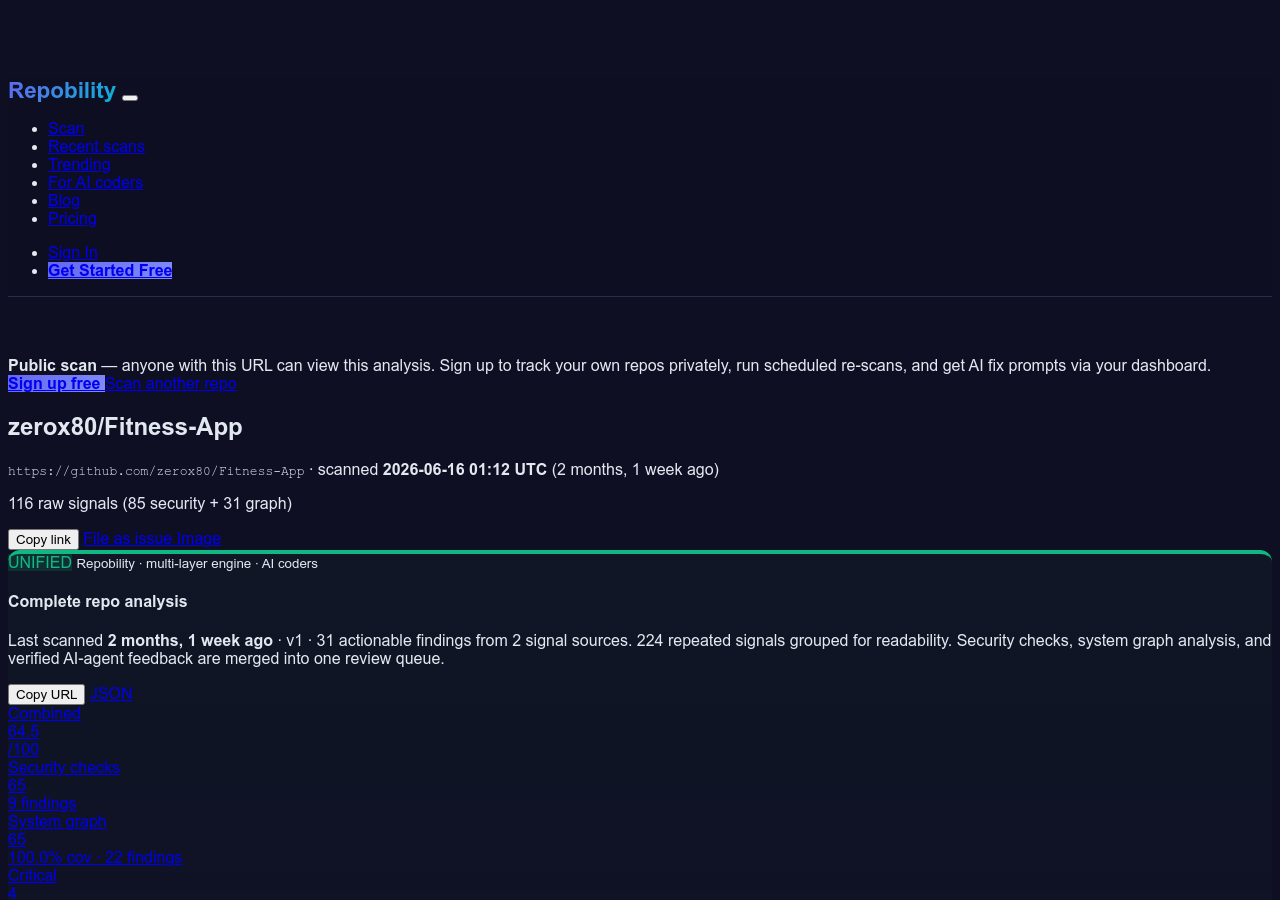
Task: Click the Sign up free link
Action: coord(56,383)
